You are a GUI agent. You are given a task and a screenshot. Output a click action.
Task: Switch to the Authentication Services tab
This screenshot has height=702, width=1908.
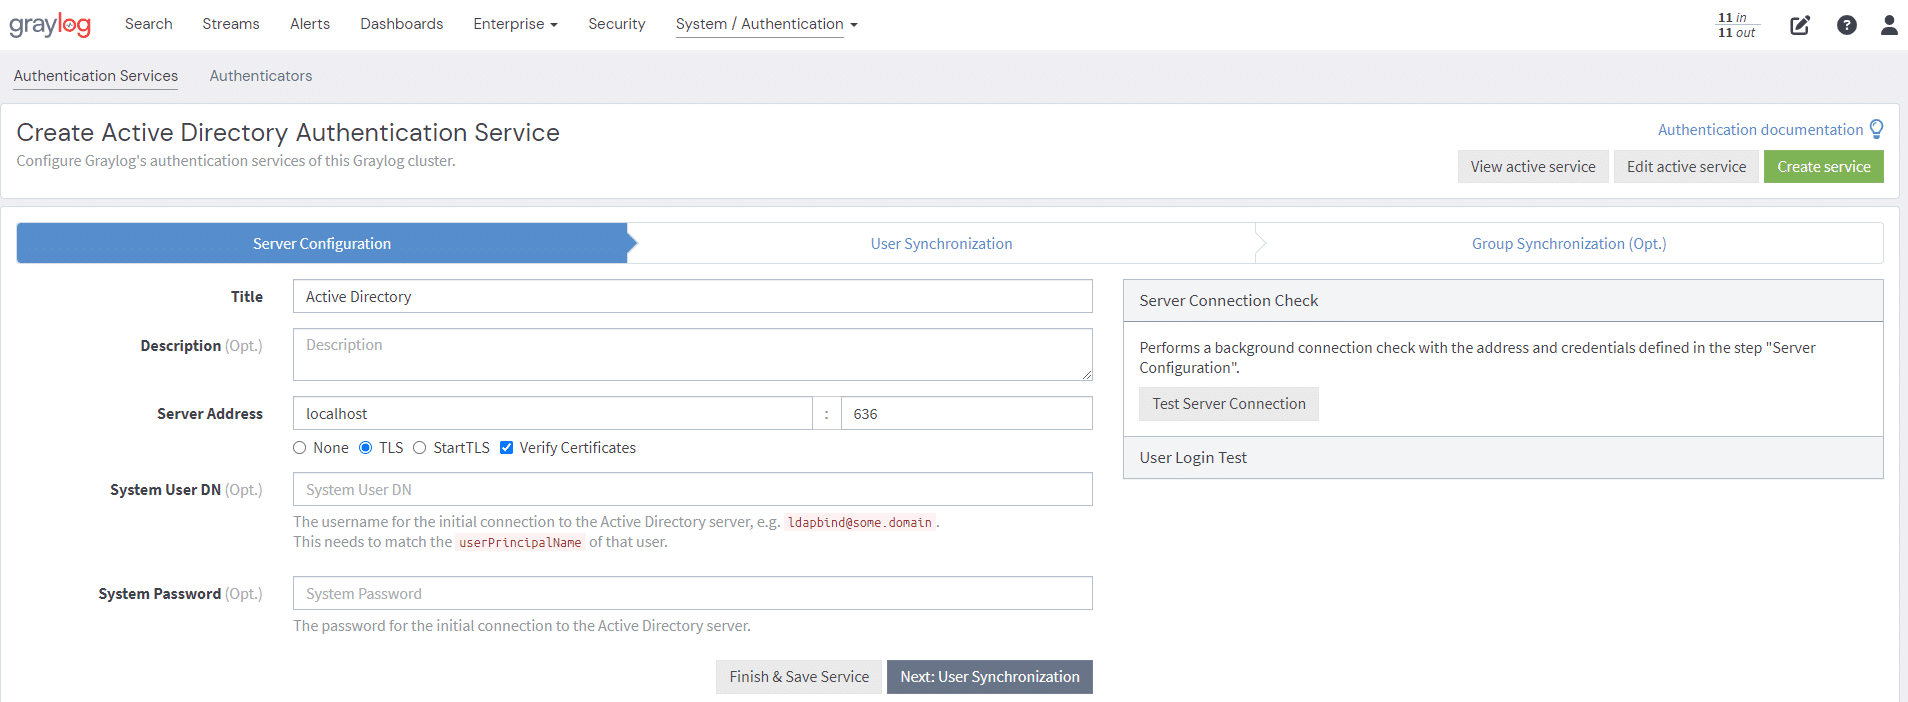(96, 76)
